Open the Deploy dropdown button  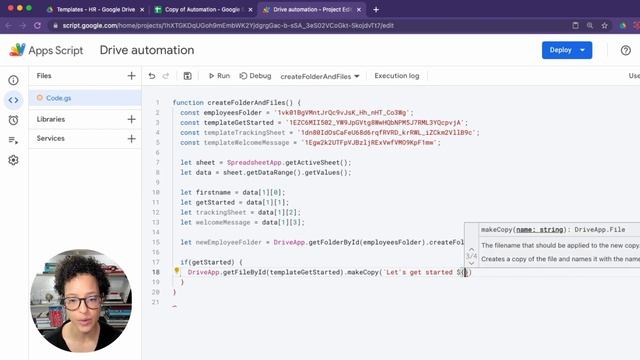[567, 50]
